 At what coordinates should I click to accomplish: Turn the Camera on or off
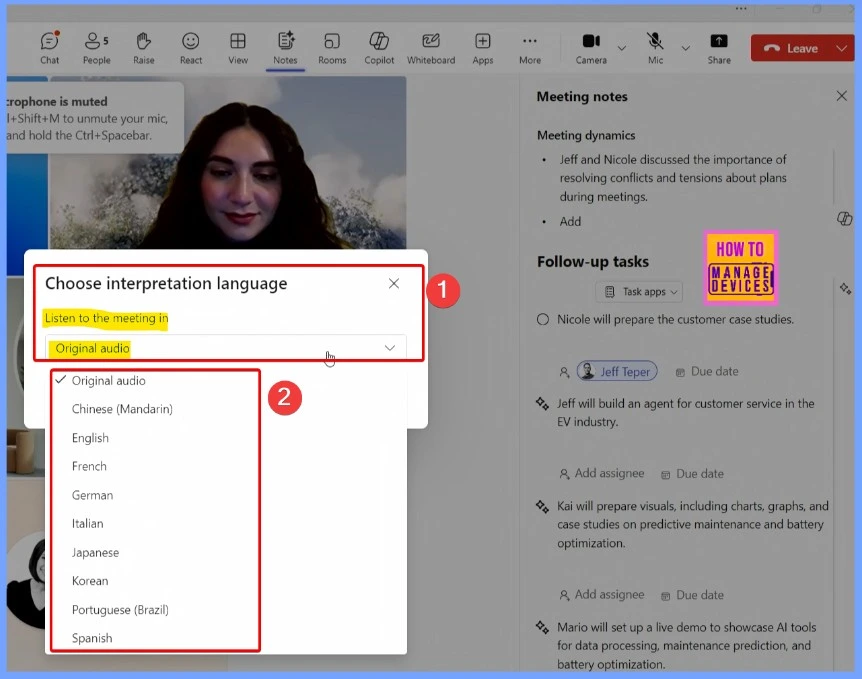[592, 48]
